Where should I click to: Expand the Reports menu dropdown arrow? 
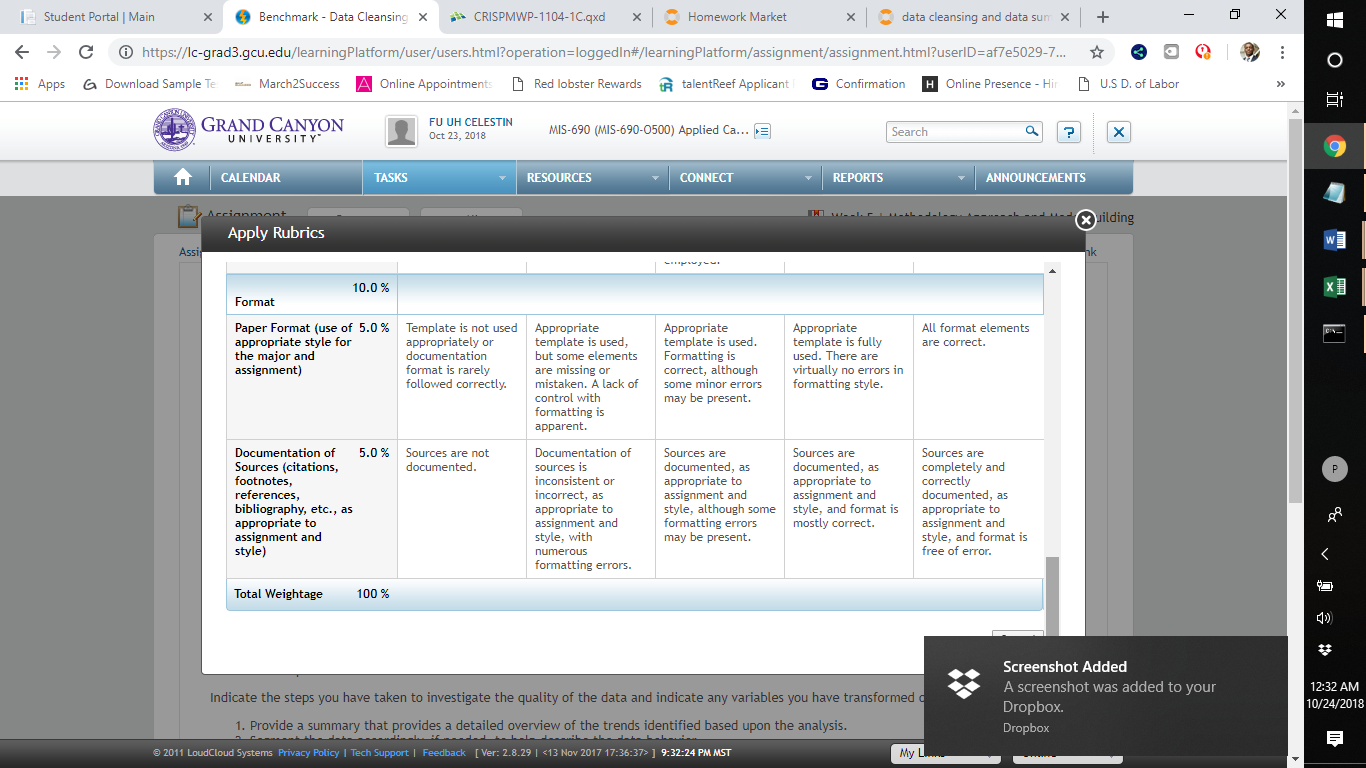tap(961, 178)
